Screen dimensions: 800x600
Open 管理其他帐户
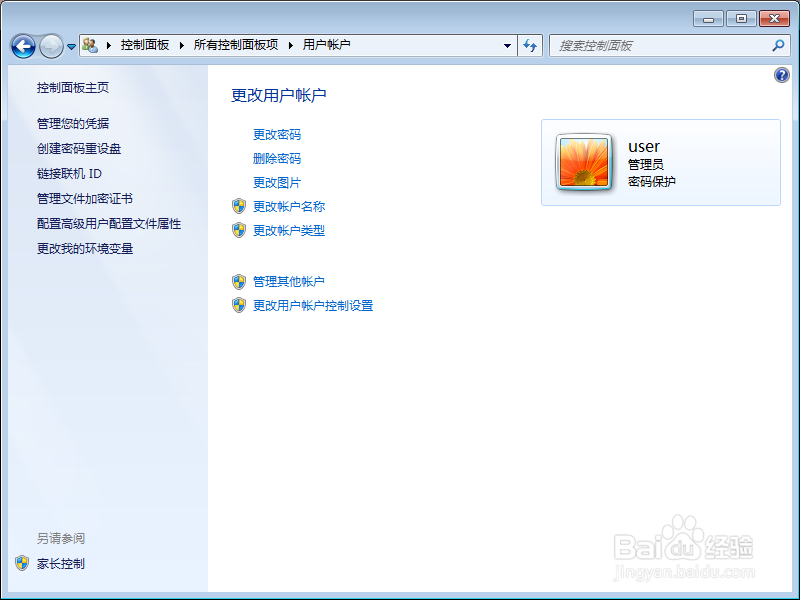tap(289, 282)
